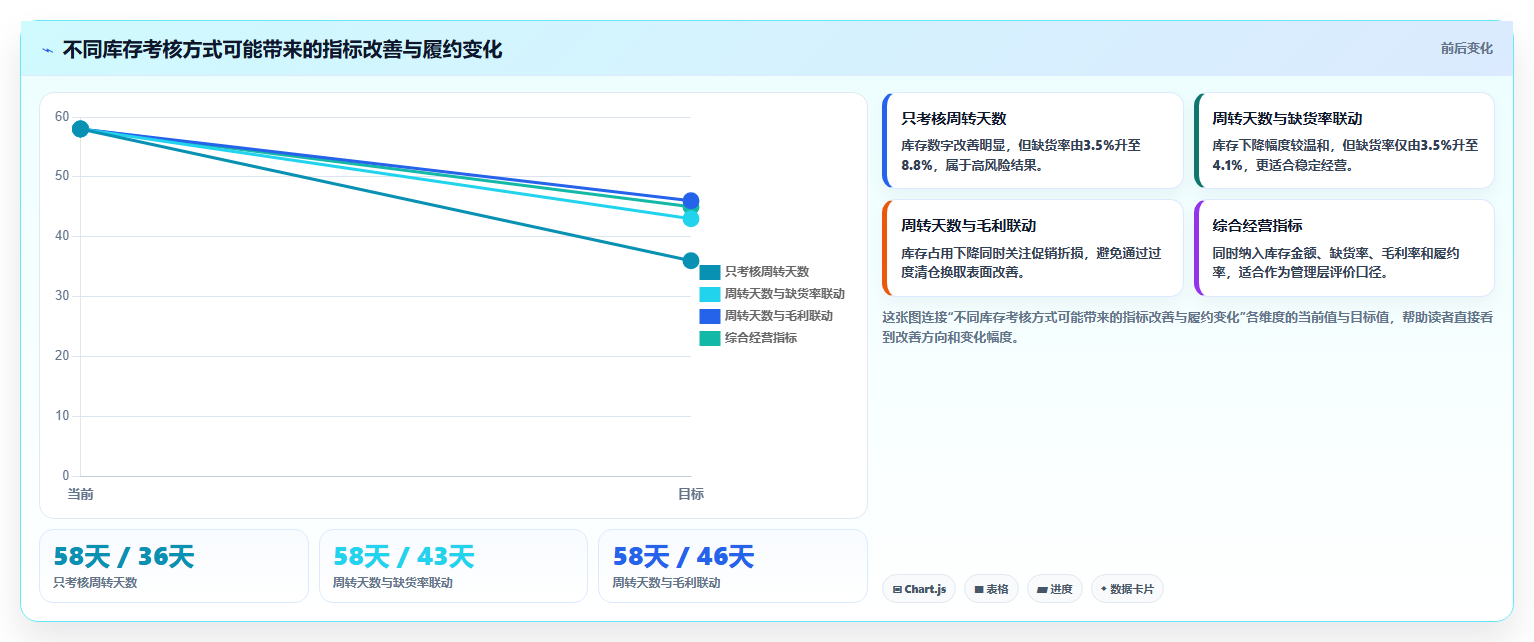Open the 周转天数与毛利联动 info card heading
Image resolution: width=1534 pixels, height=642 pixels.
(969, 226)
